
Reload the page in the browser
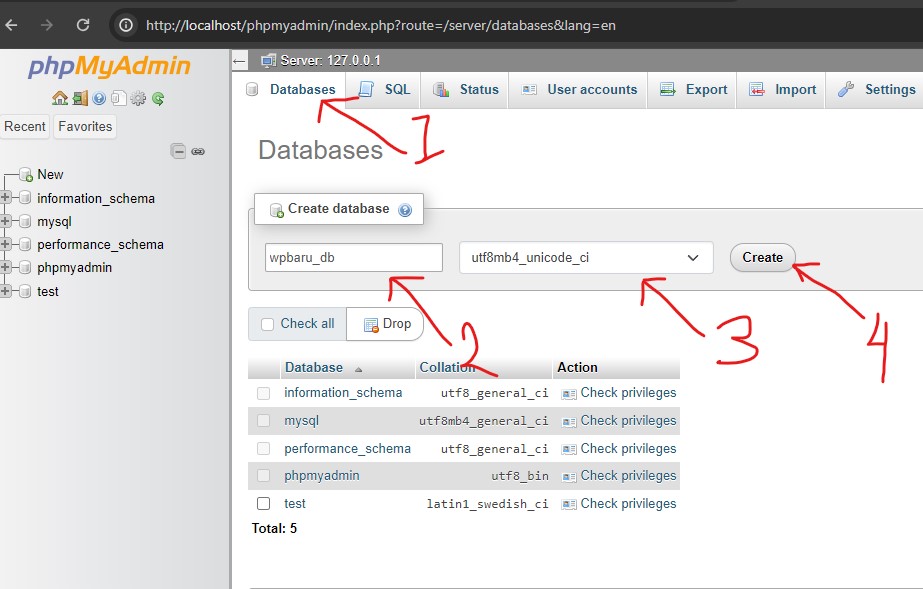[x=83, y=25]
